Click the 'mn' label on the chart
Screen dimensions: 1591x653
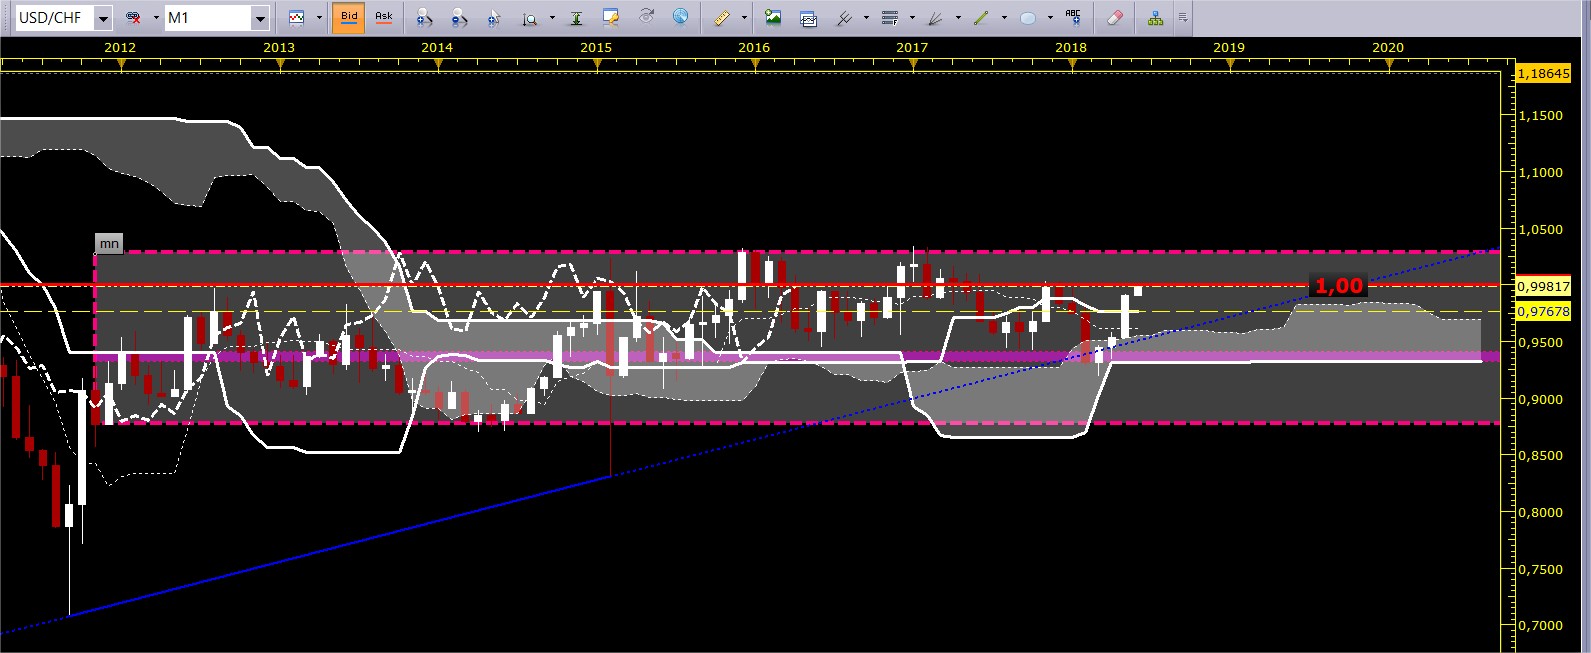coord(109,244)
